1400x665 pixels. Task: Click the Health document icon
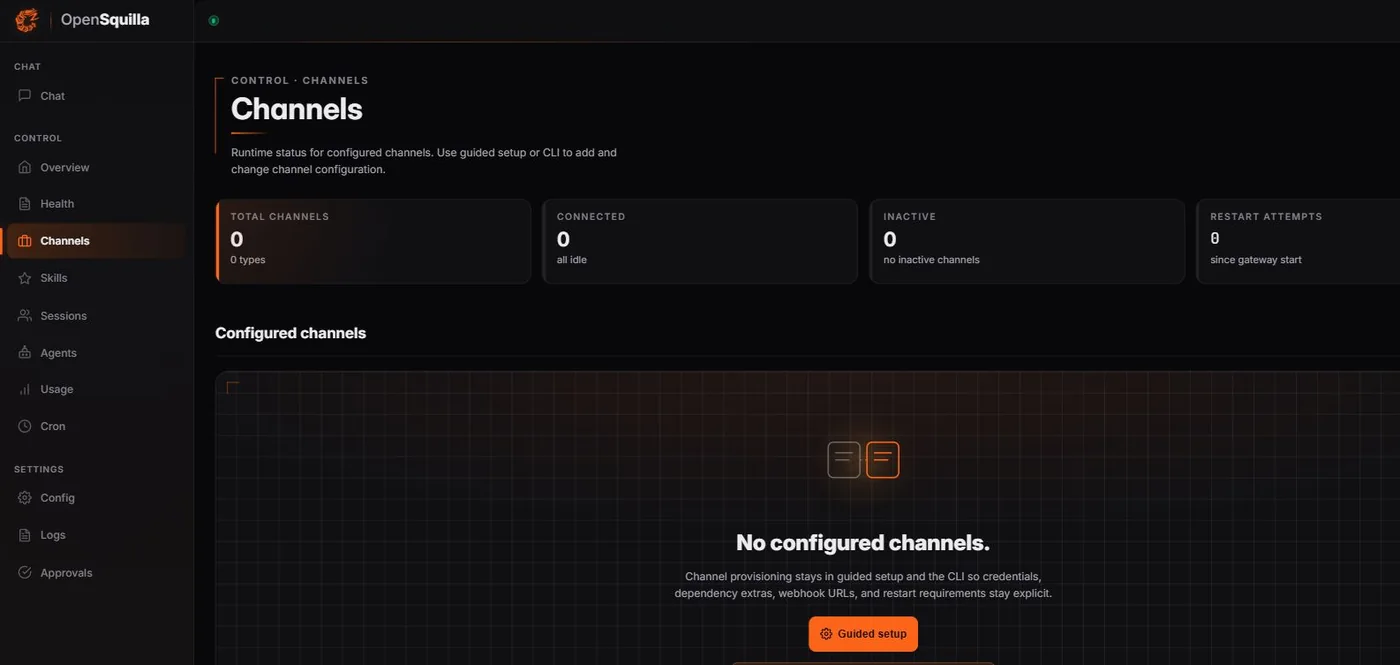pos(25,204)
